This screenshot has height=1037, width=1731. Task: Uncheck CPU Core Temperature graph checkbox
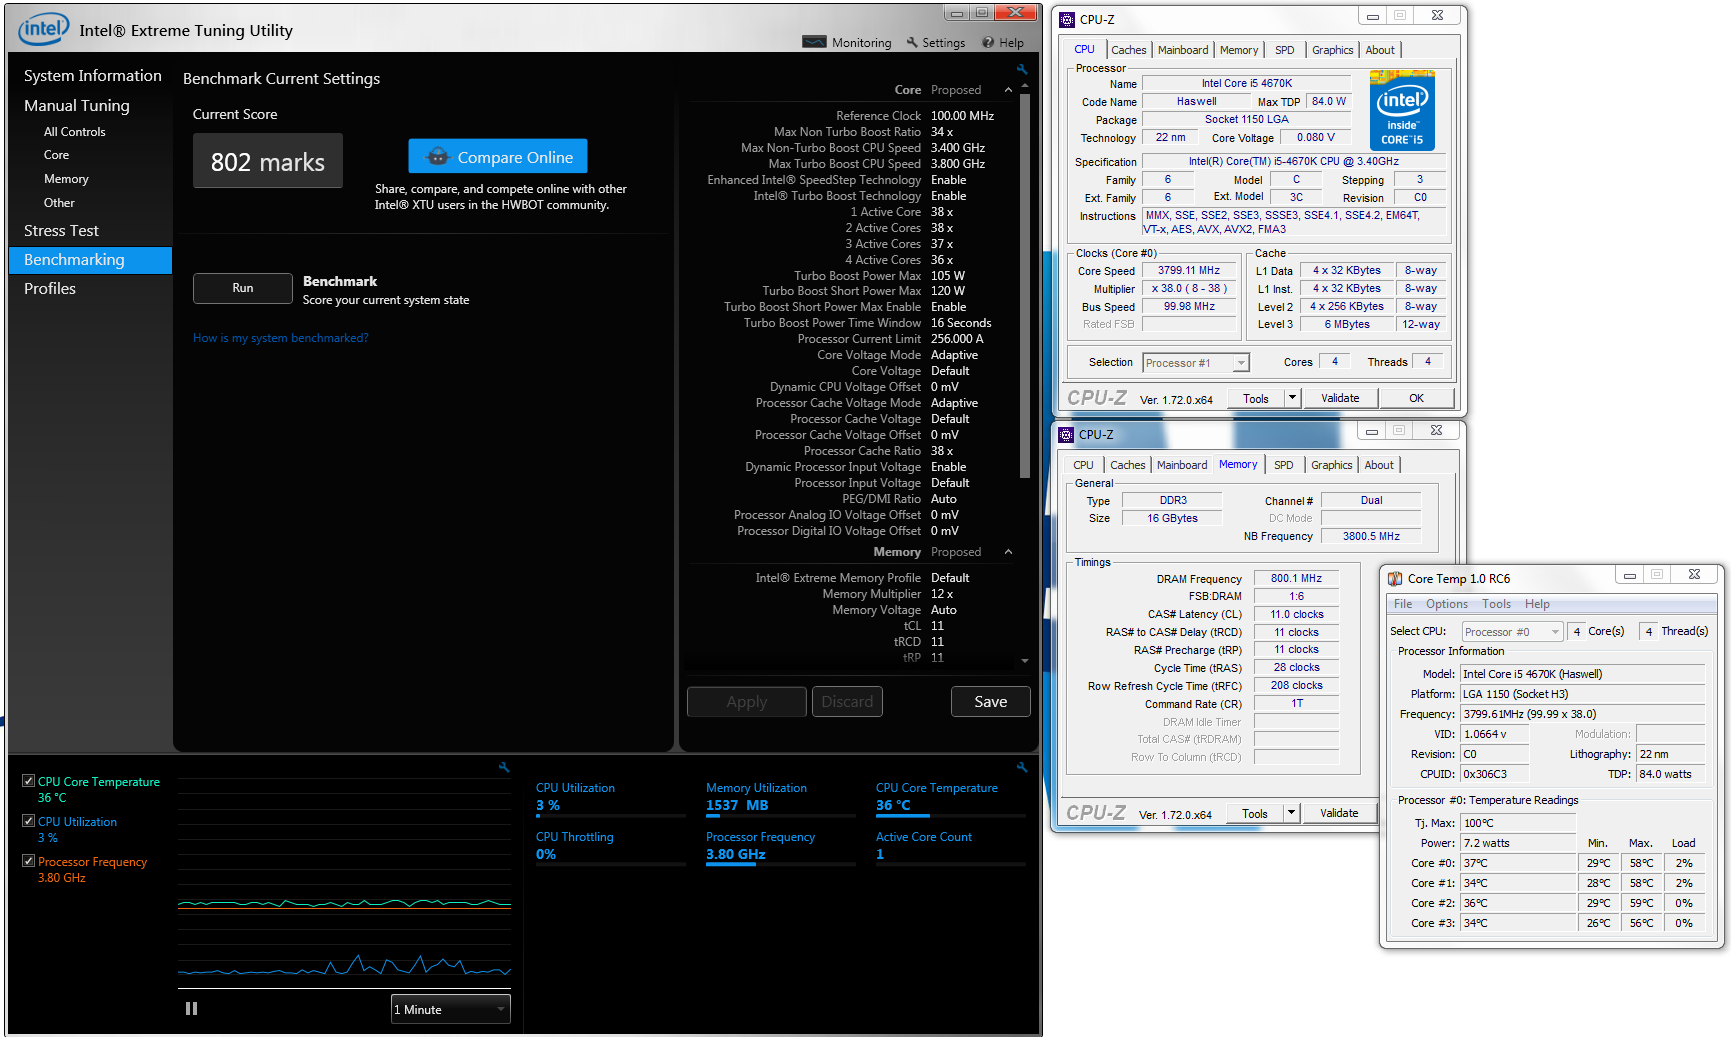pos(29,781)
